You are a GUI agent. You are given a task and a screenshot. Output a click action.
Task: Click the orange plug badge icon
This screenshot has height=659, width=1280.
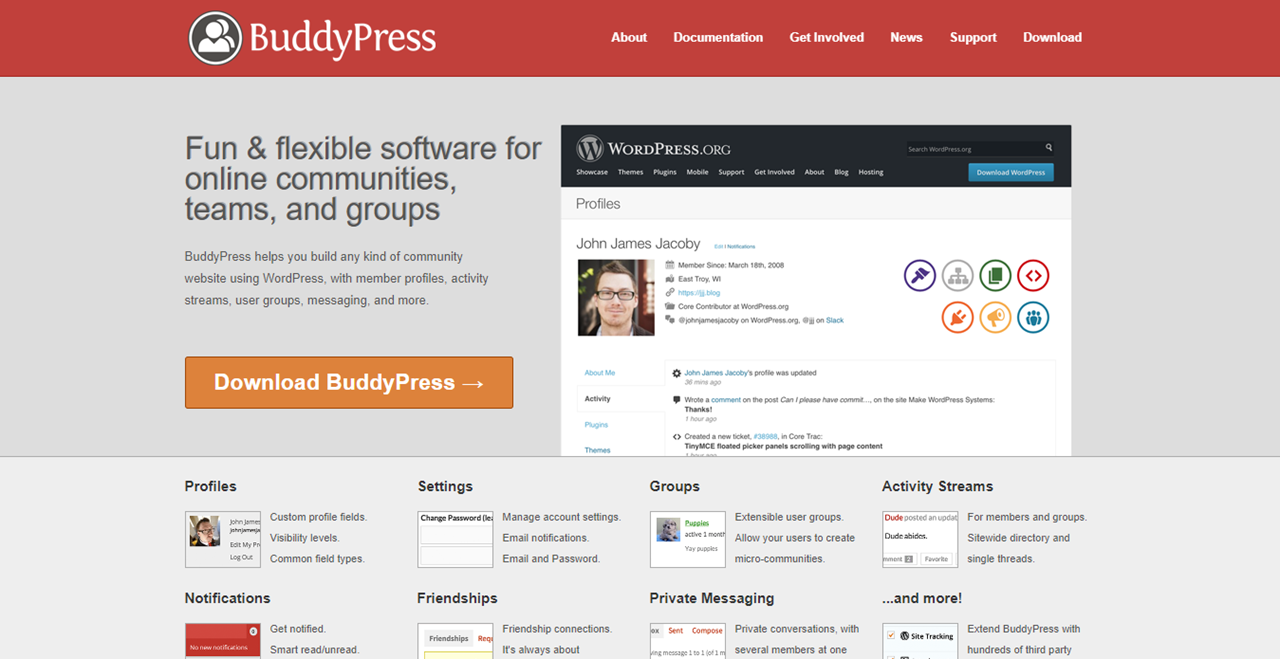point(958,318)
